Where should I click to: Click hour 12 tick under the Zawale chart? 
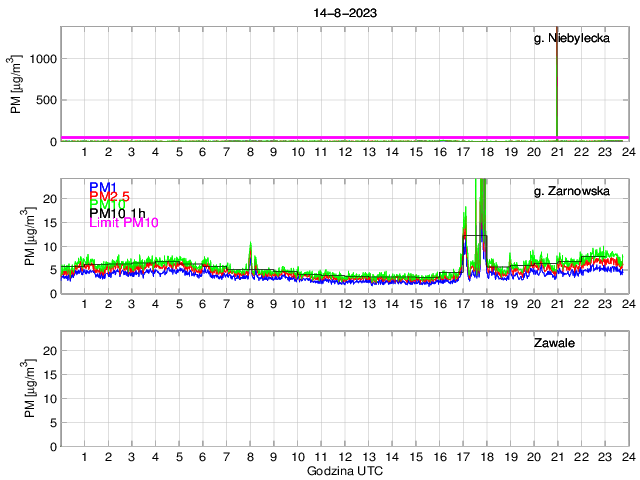click(x=344, y=457)
